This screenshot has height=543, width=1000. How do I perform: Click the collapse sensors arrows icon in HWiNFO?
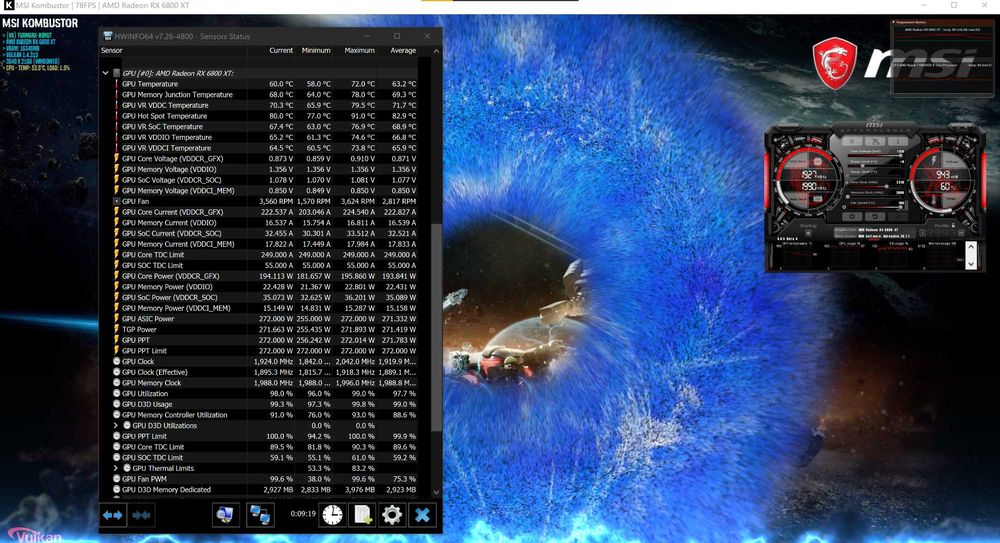141,515
